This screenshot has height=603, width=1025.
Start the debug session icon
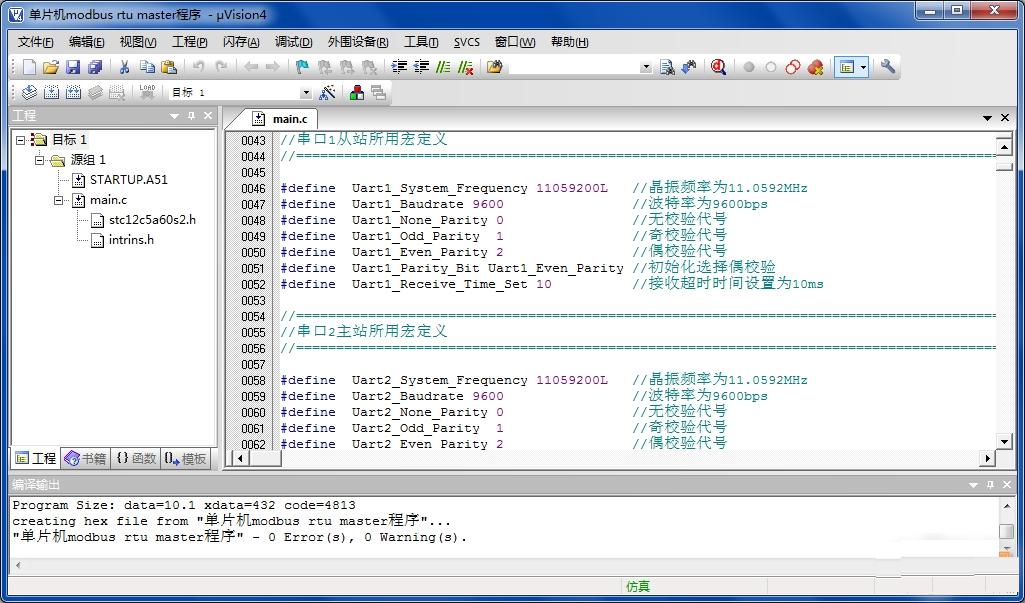click(x=717, y=67)
